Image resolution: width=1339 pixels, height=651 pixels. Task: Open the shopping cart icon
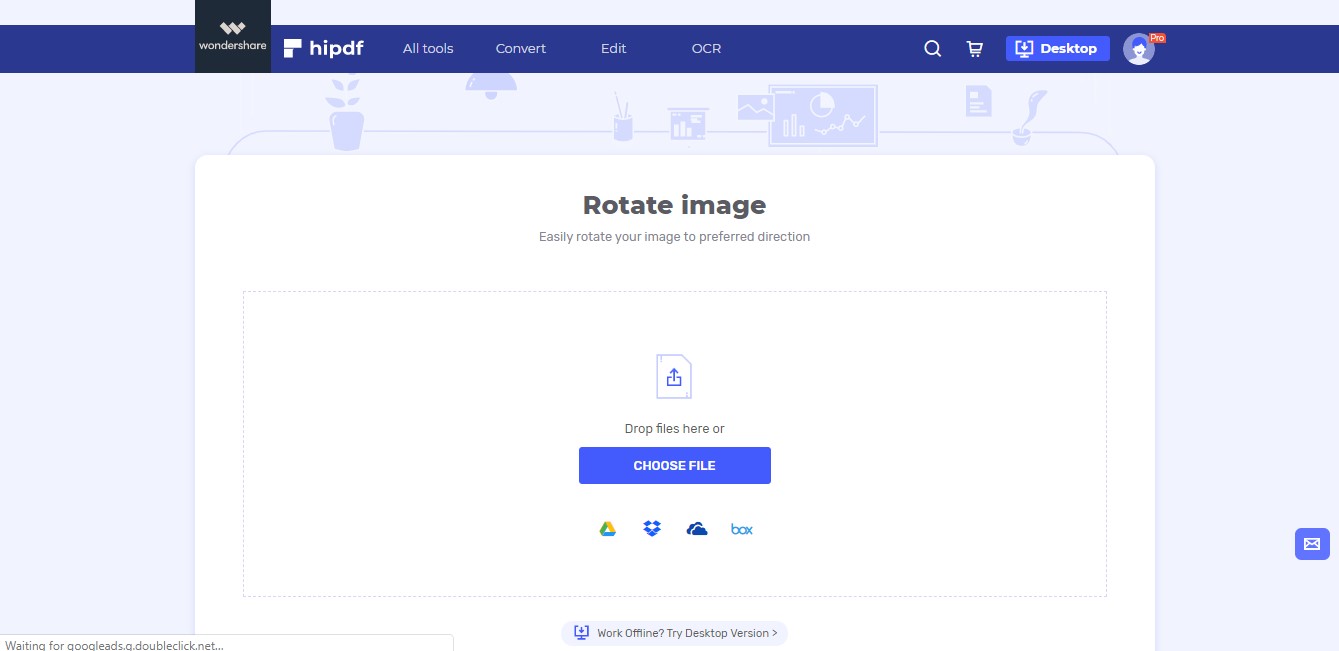click(974, 48)
